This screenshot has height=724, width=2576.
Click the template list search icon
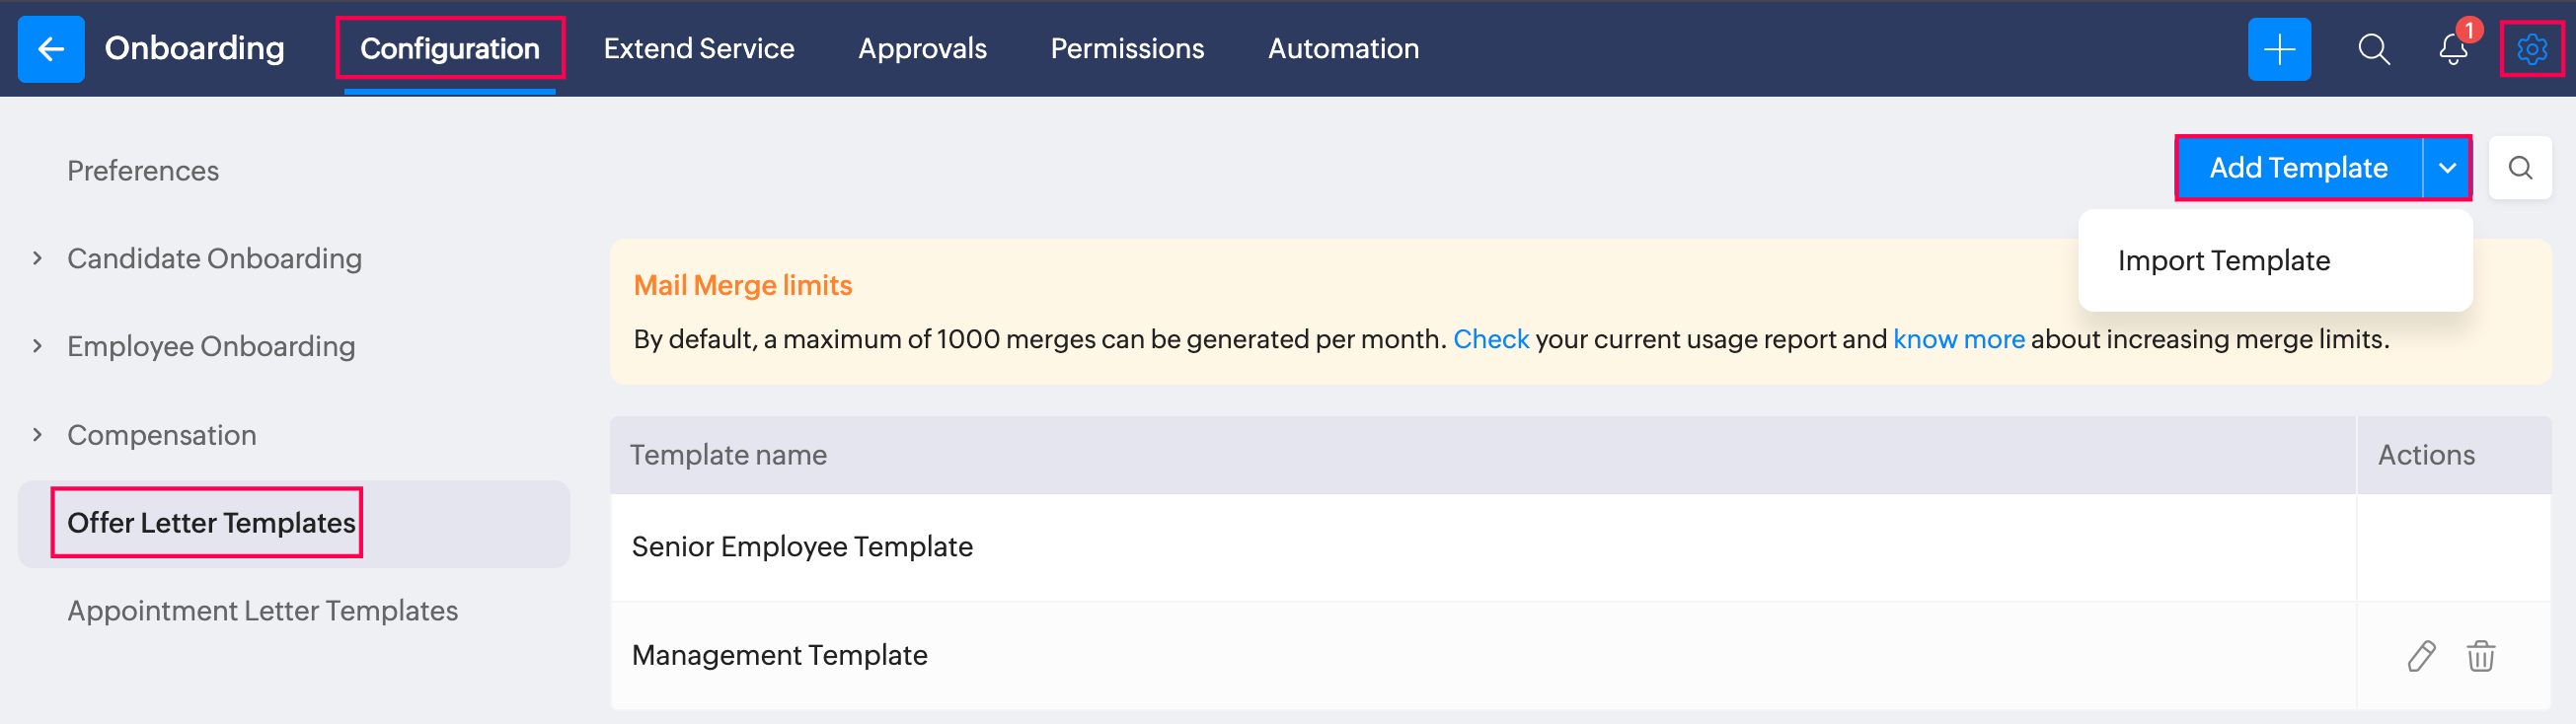(2519, 168)
